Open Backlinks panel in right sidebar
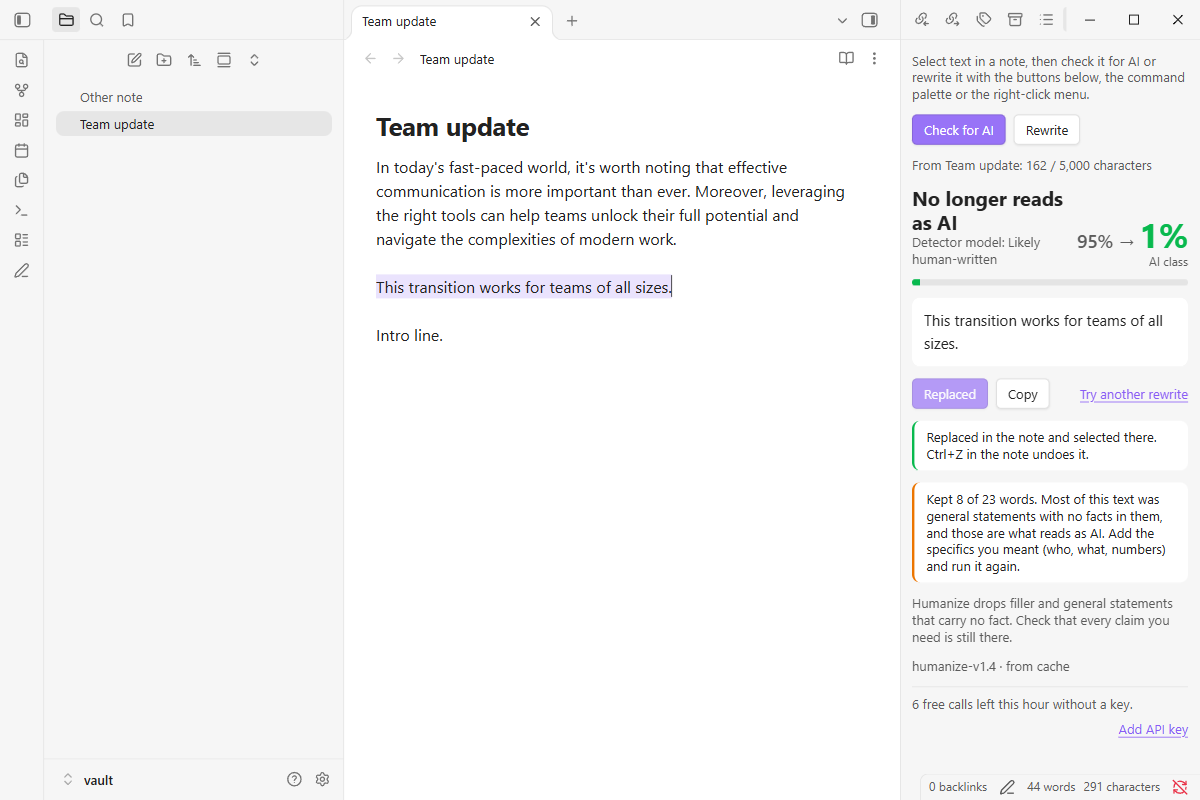1200x800 pixels. (921, 19)
